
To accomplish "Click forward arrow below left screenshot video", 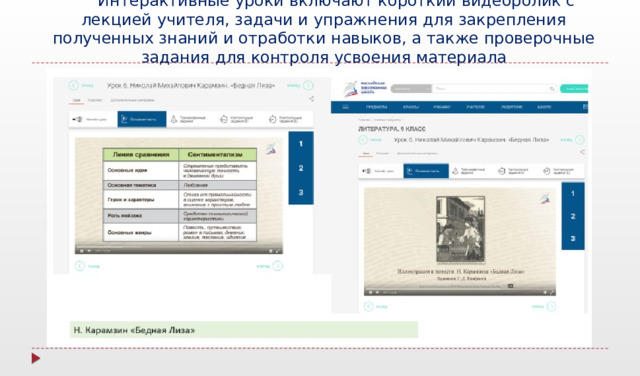I will point(278,266).
